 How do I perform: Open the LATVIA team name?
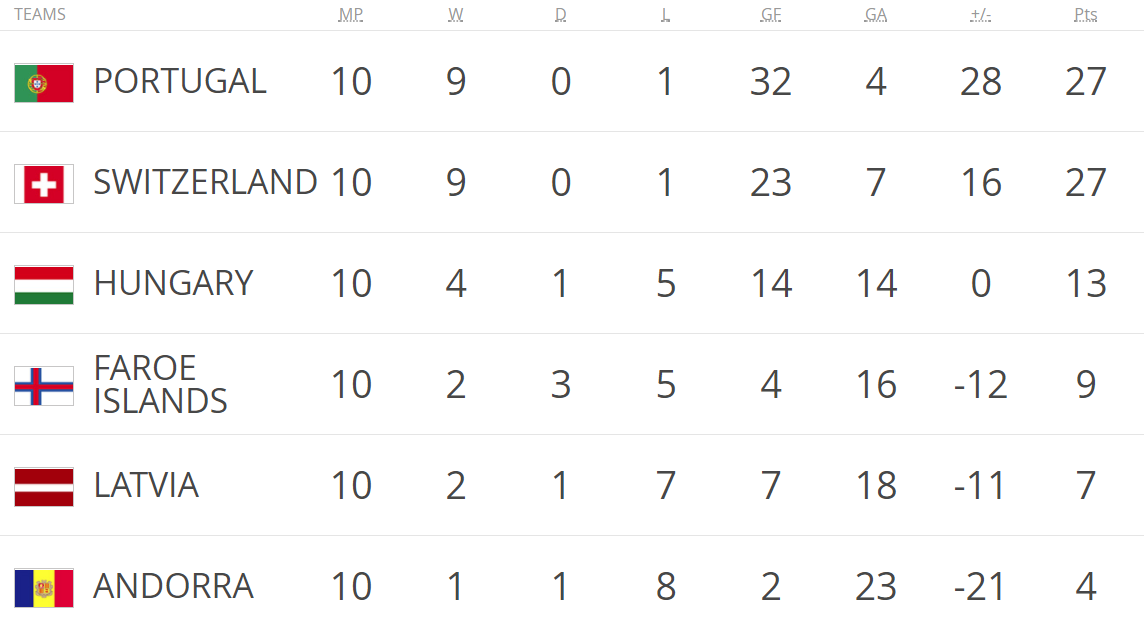tap(146, 485)
